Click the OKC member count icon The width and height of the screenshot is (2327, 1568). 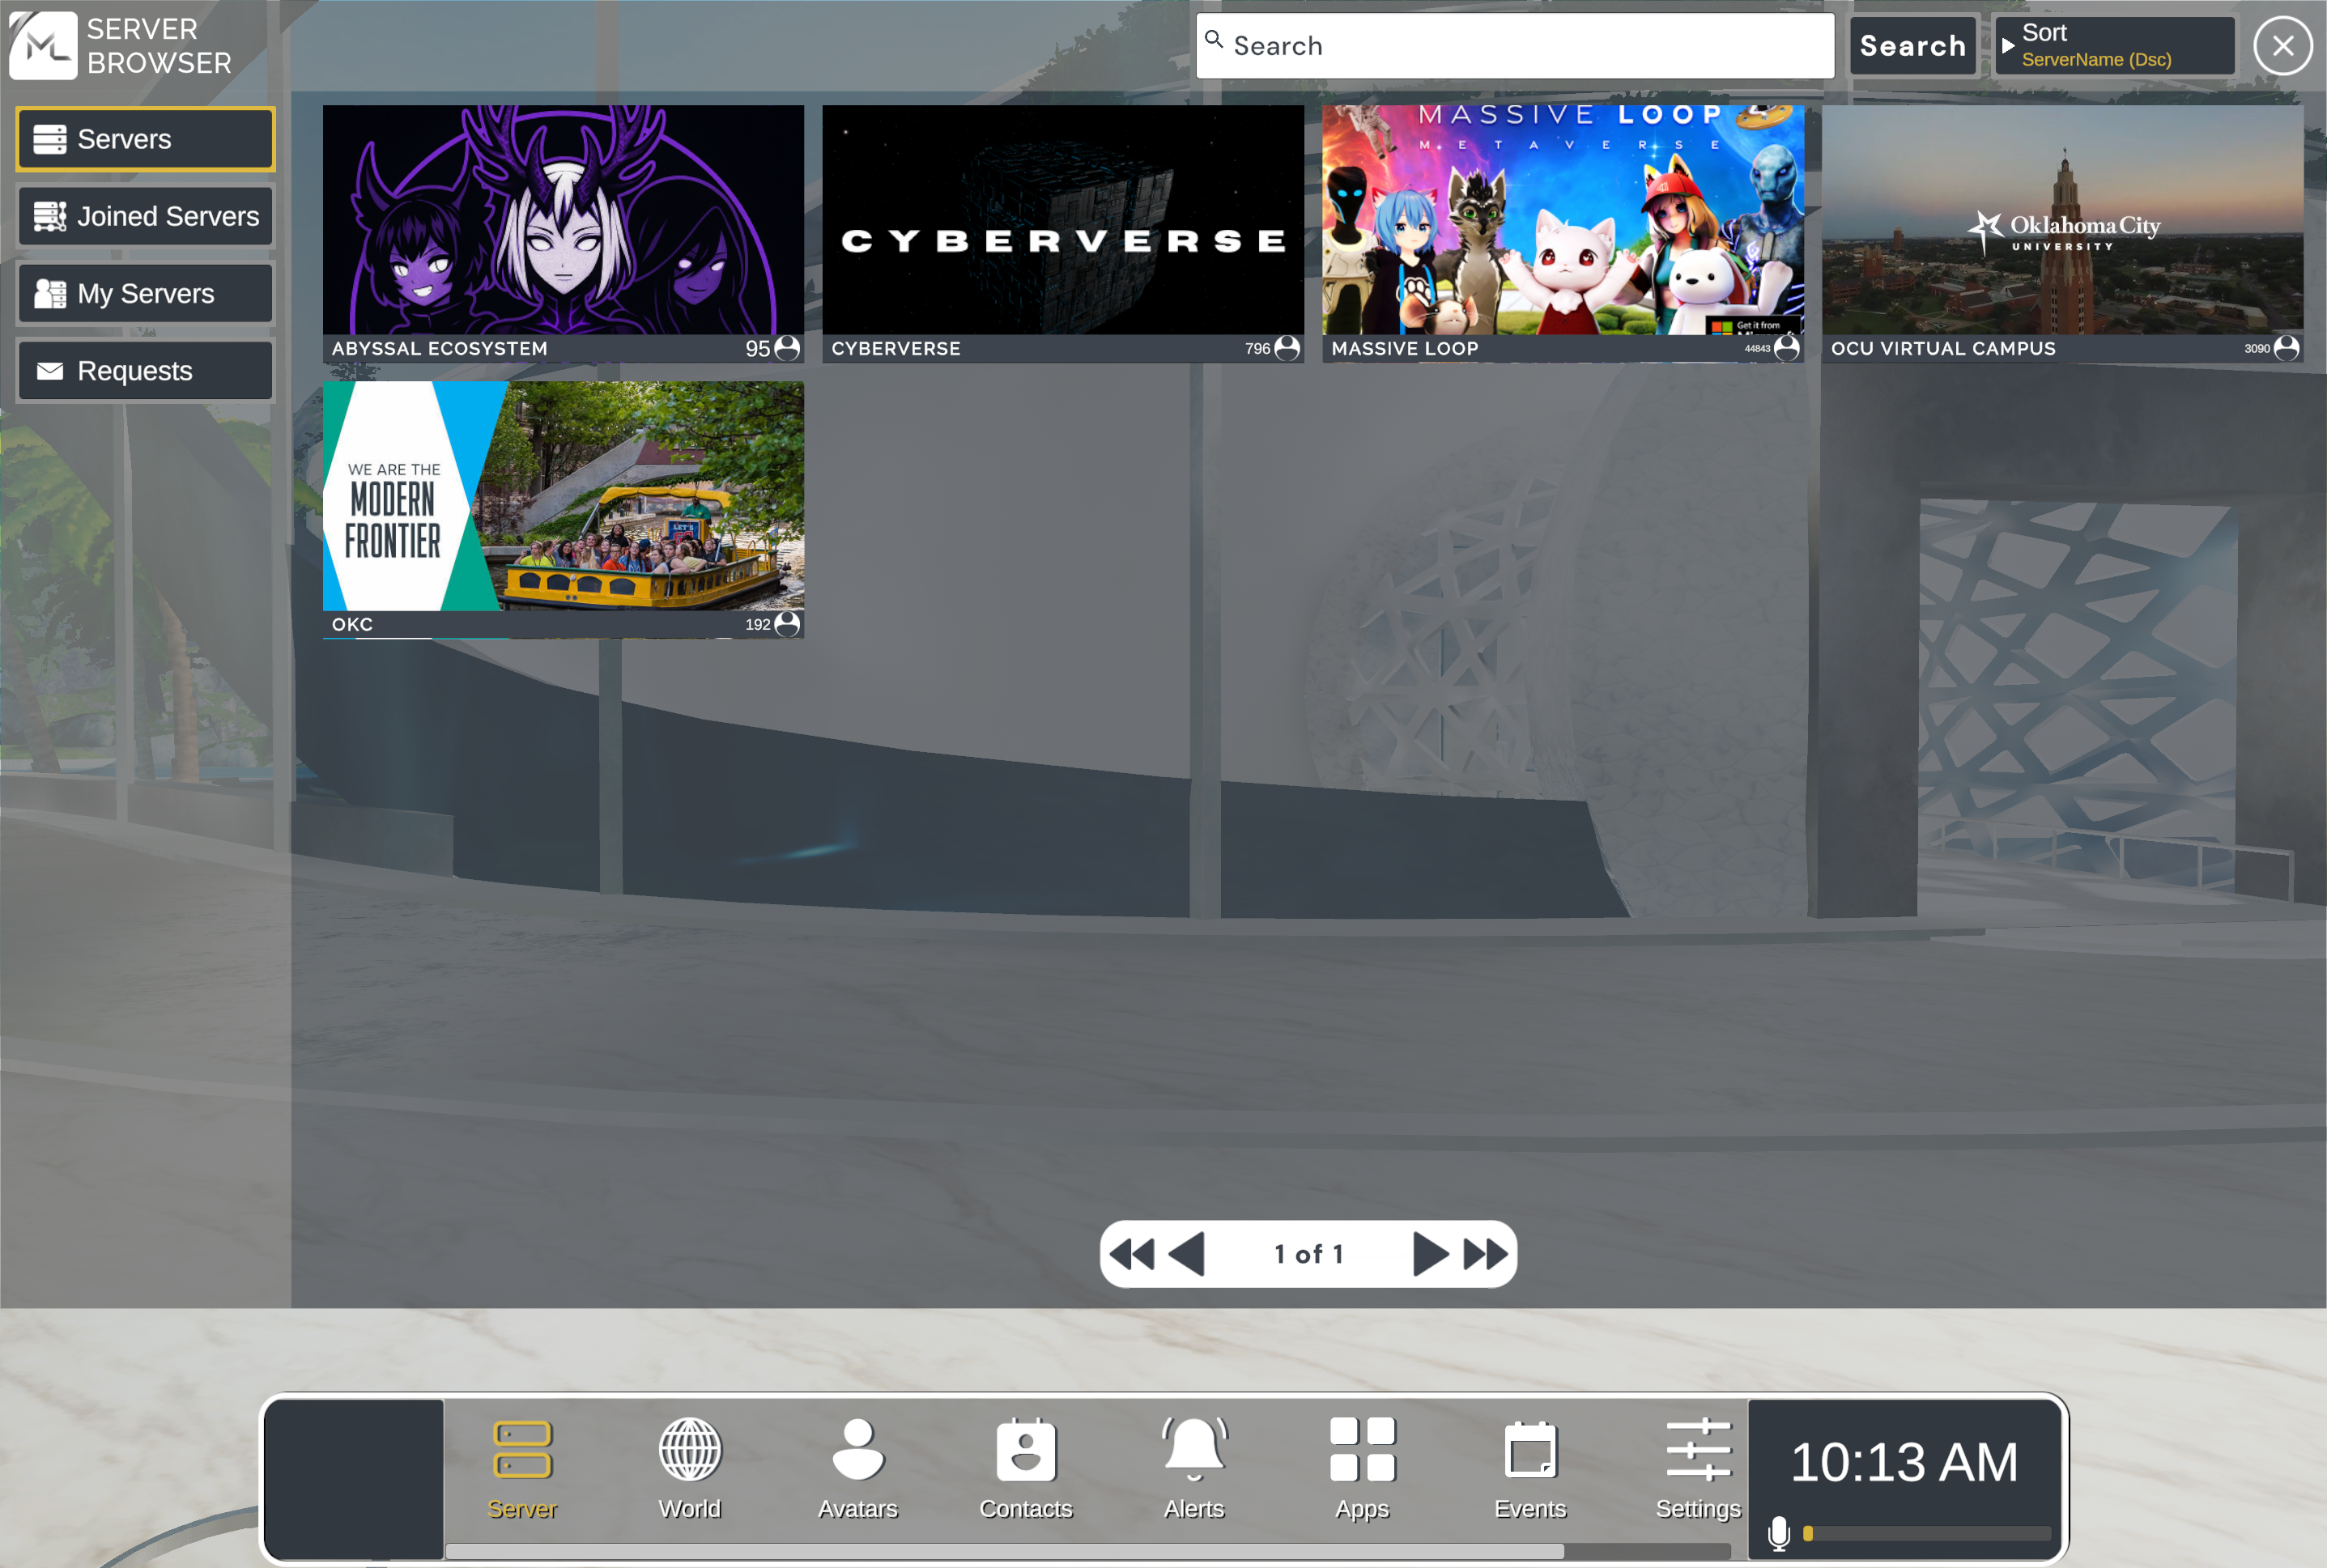pos(787,624)
